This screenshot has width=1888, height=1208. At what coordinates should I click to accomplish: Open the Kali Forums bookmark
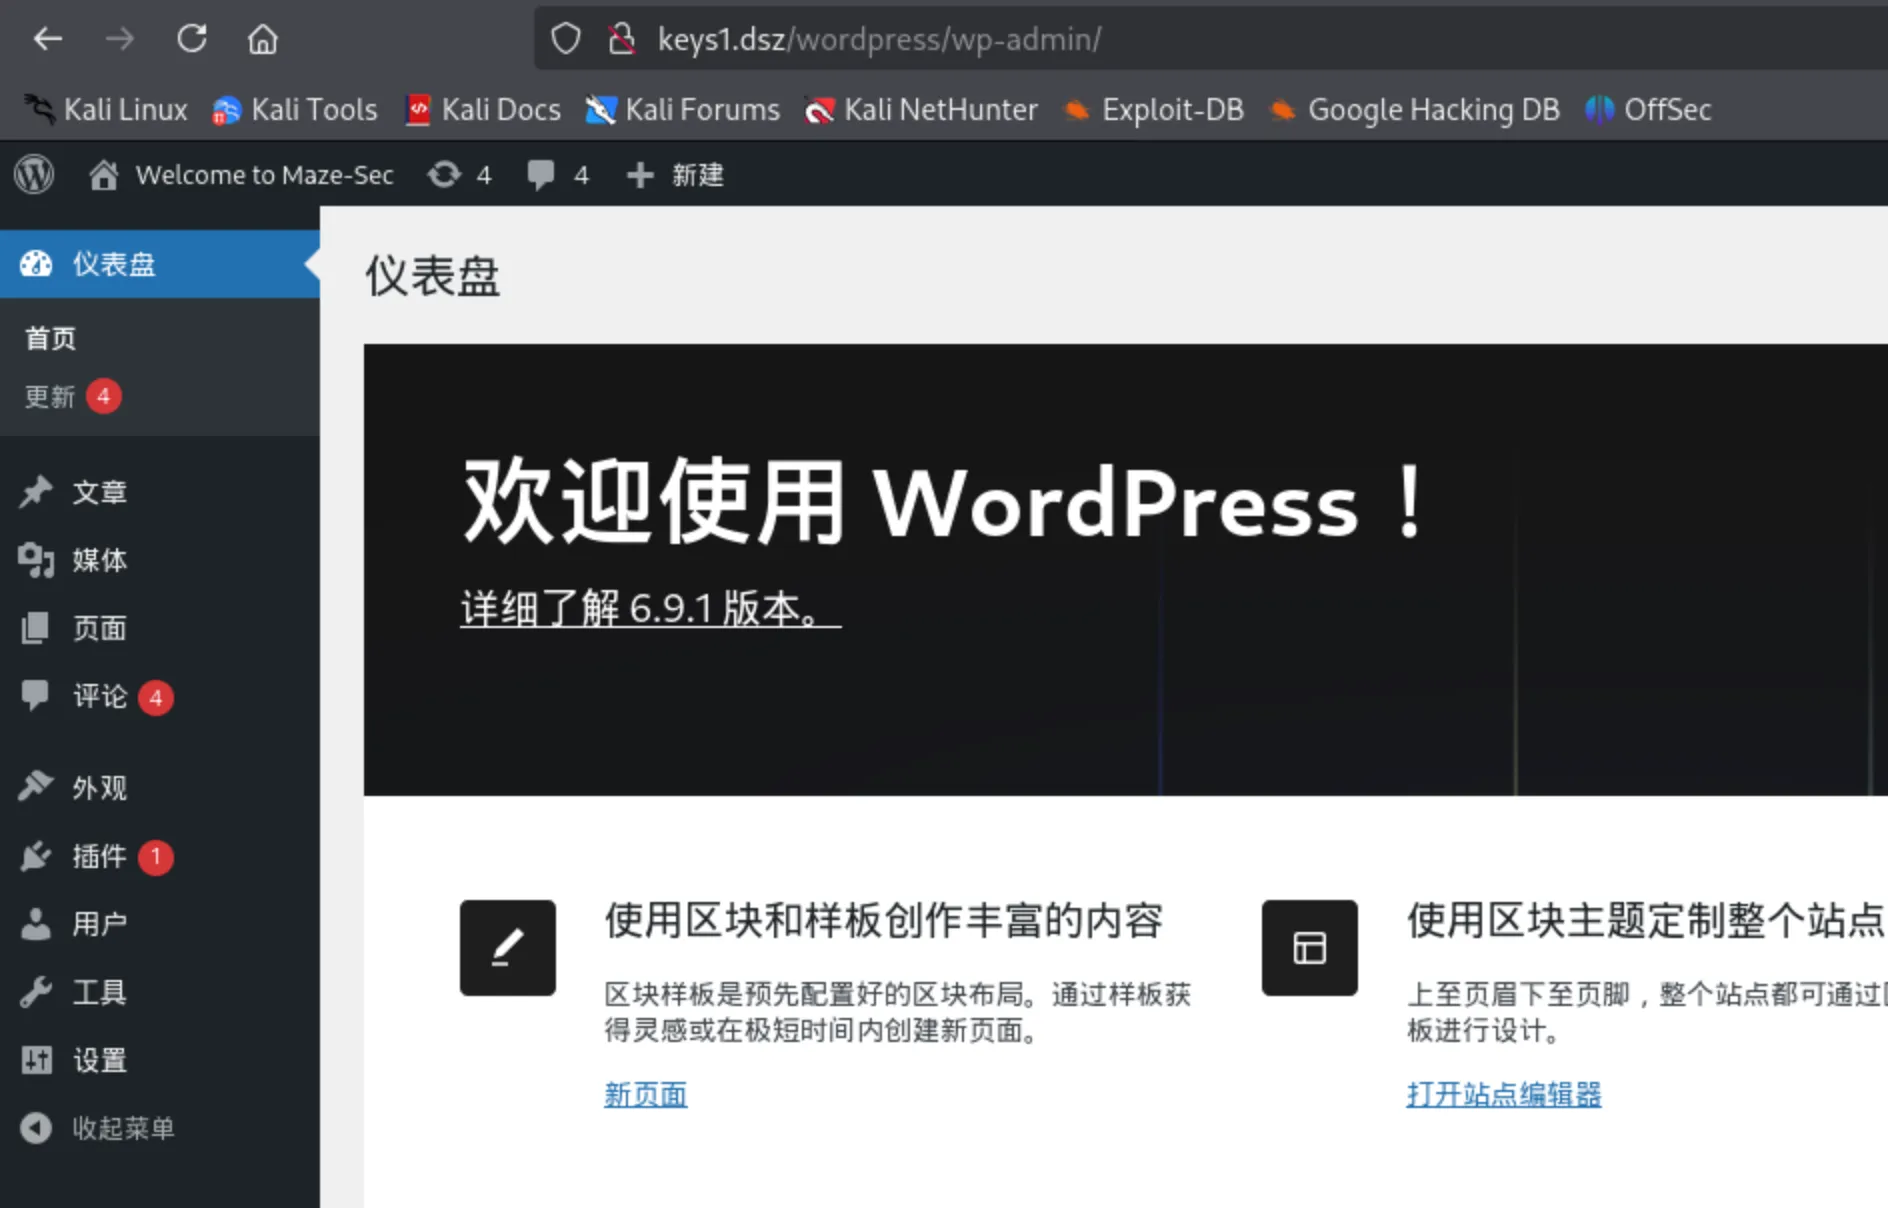tap(682, 109)
